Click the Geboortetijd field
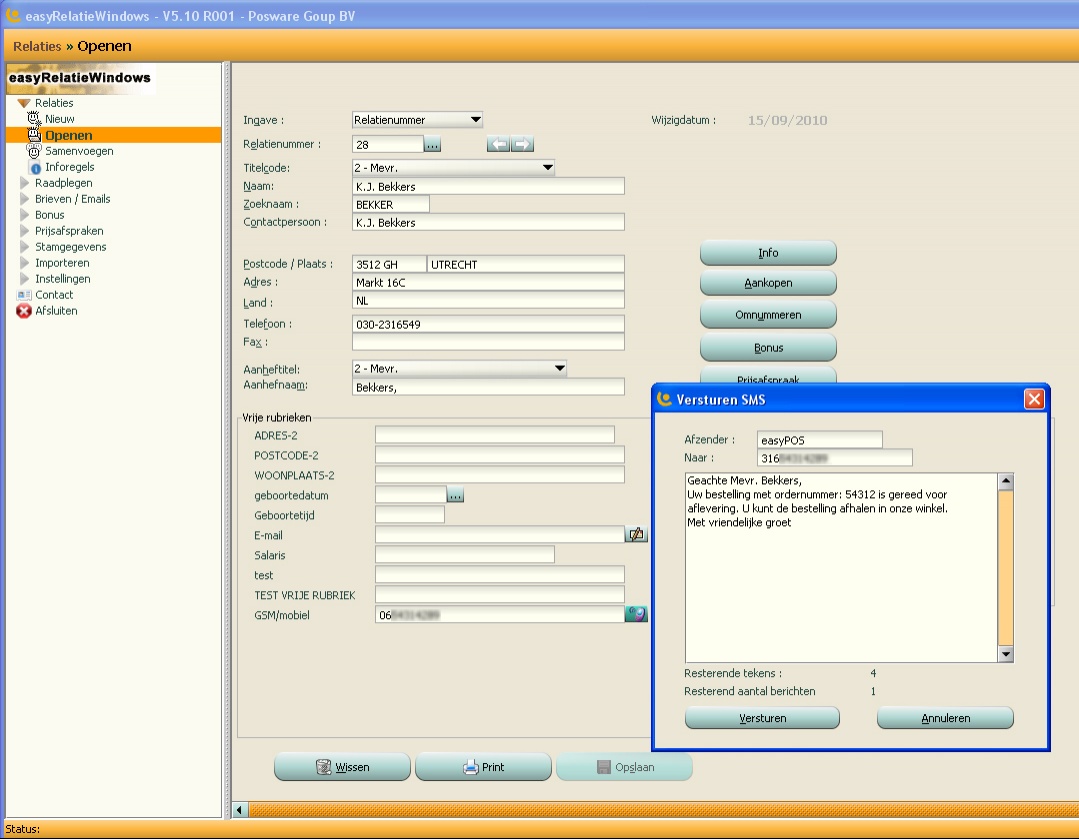The image size is (1079, 839). pos(409,515)
